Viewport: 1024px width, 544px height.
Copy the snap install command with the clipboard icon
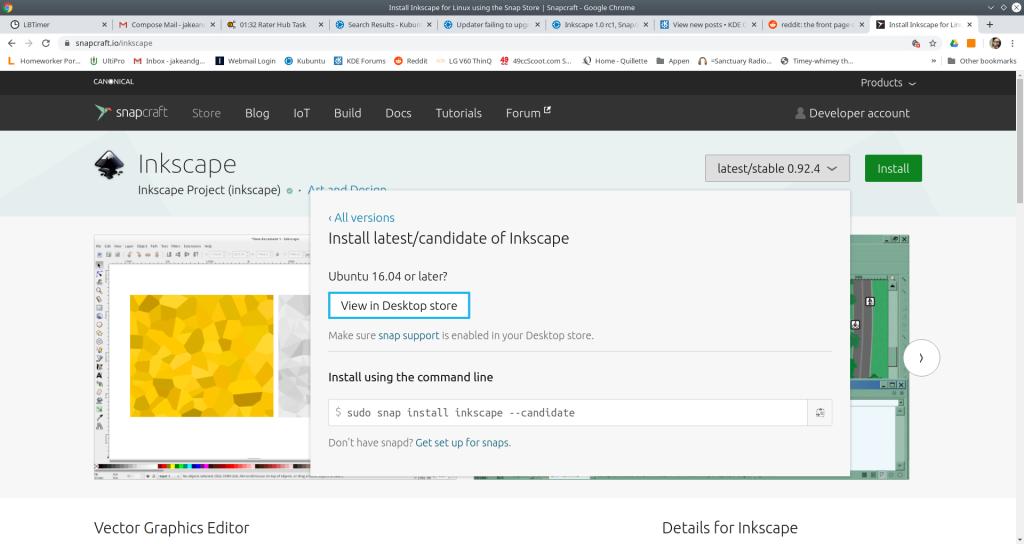point(819,413)
